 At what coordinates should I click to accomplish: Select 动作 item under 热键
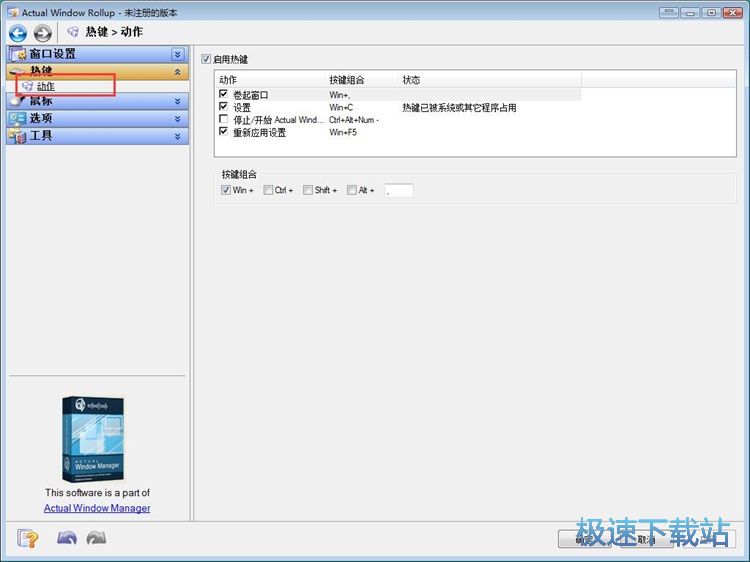point(46,86)
